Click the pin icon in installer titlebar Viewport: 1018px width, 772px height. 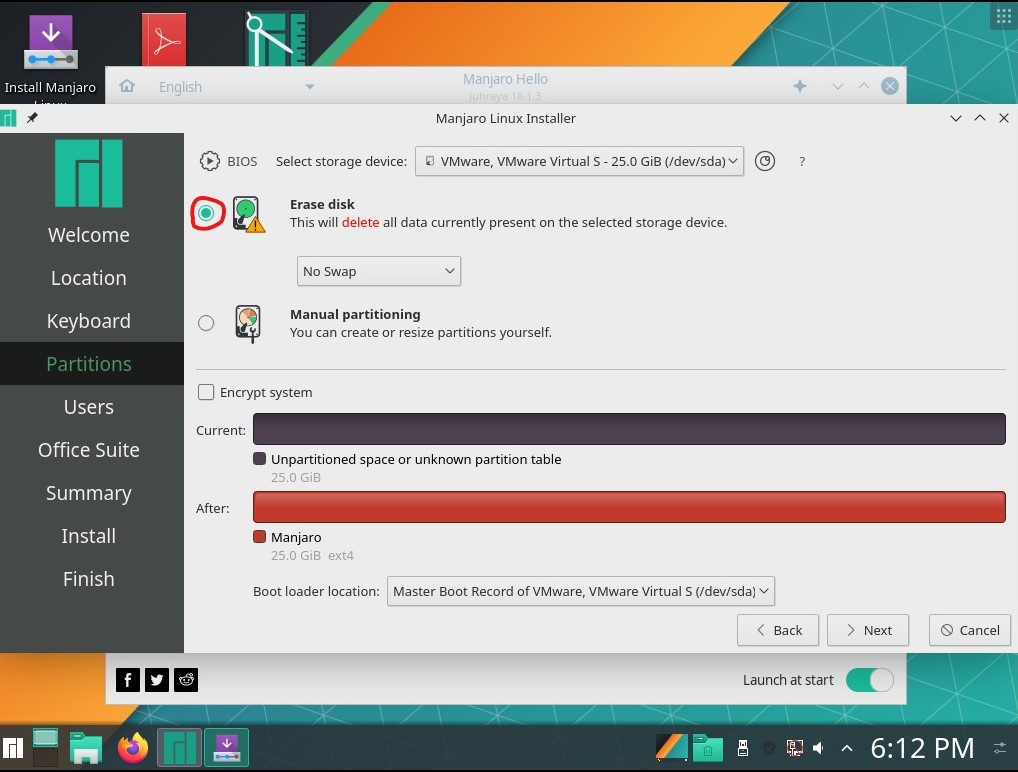32,118
